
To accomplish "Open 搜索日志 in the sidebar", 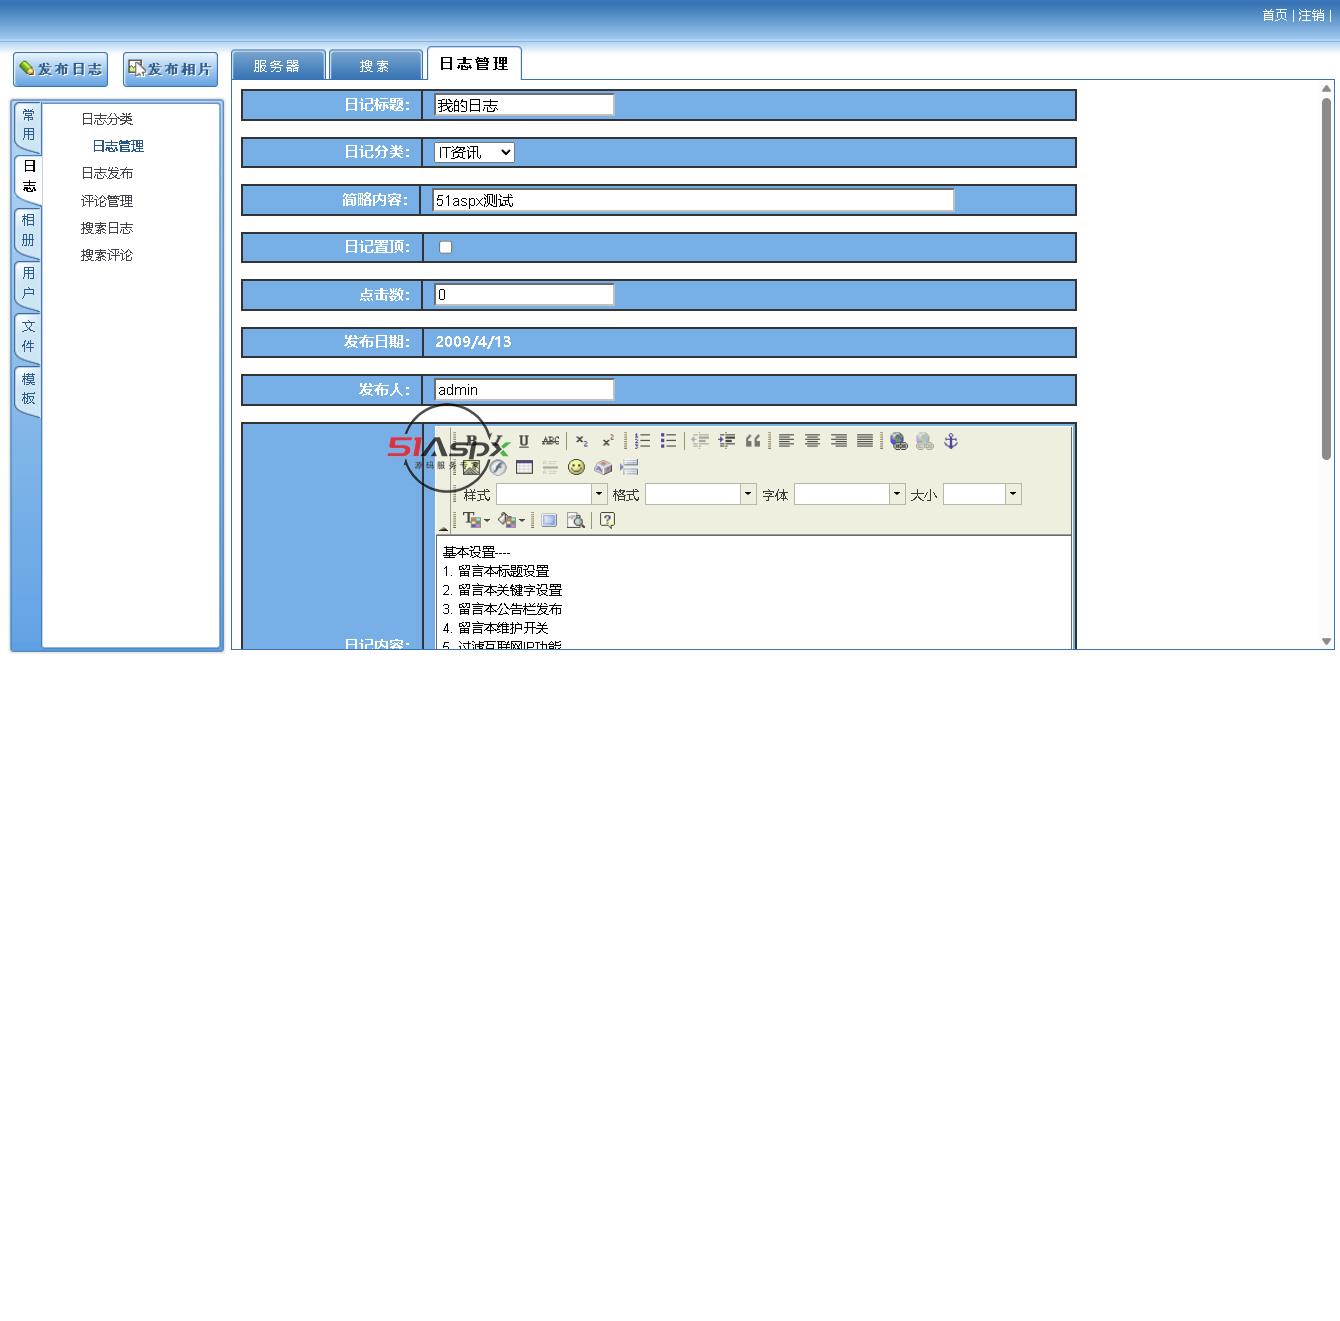I will (107, 228).
